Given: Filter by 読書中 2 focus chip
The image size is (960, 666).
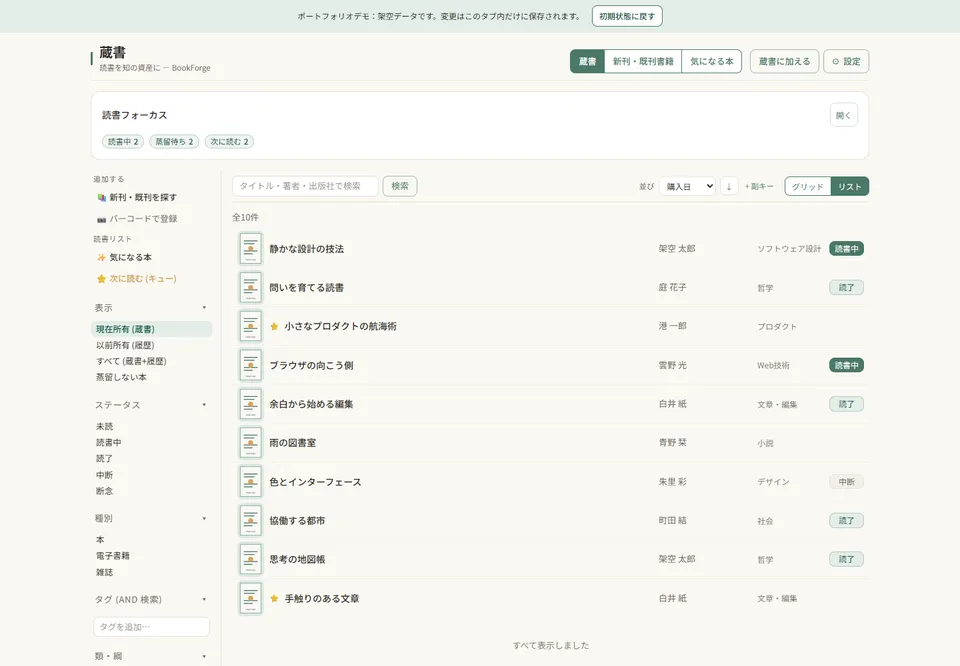Looking at the screenshot, I should [x=123, y=141].
